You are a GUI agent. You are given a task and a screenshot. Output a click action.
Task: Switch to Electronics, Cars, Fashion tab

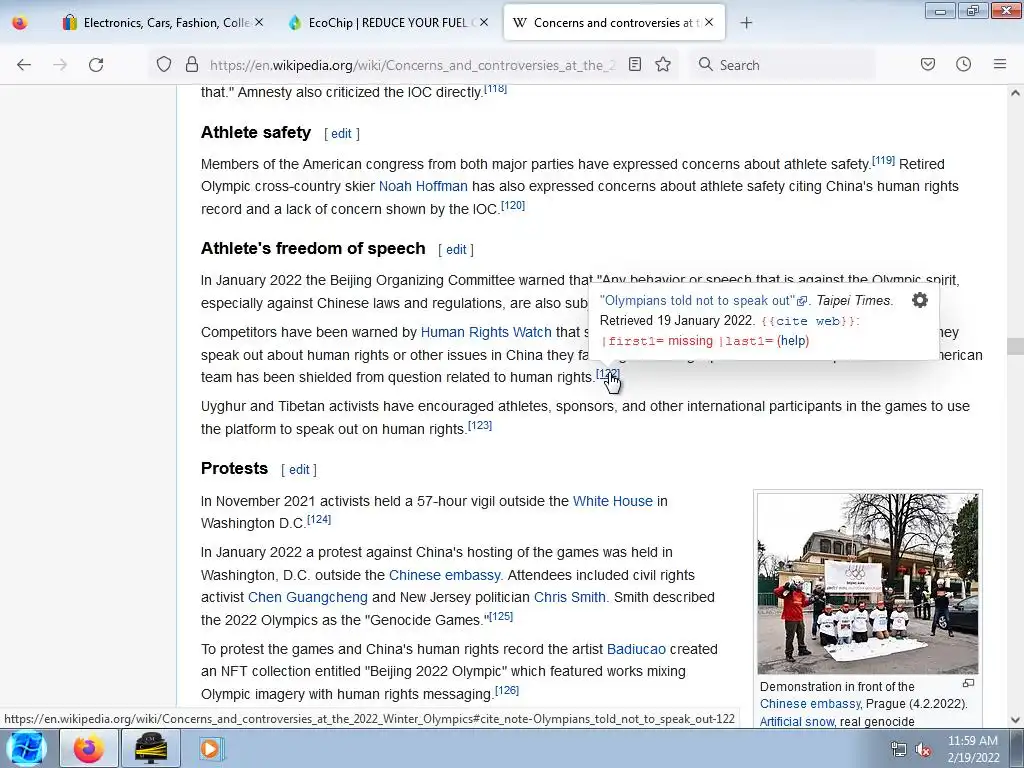pos(163,23)
